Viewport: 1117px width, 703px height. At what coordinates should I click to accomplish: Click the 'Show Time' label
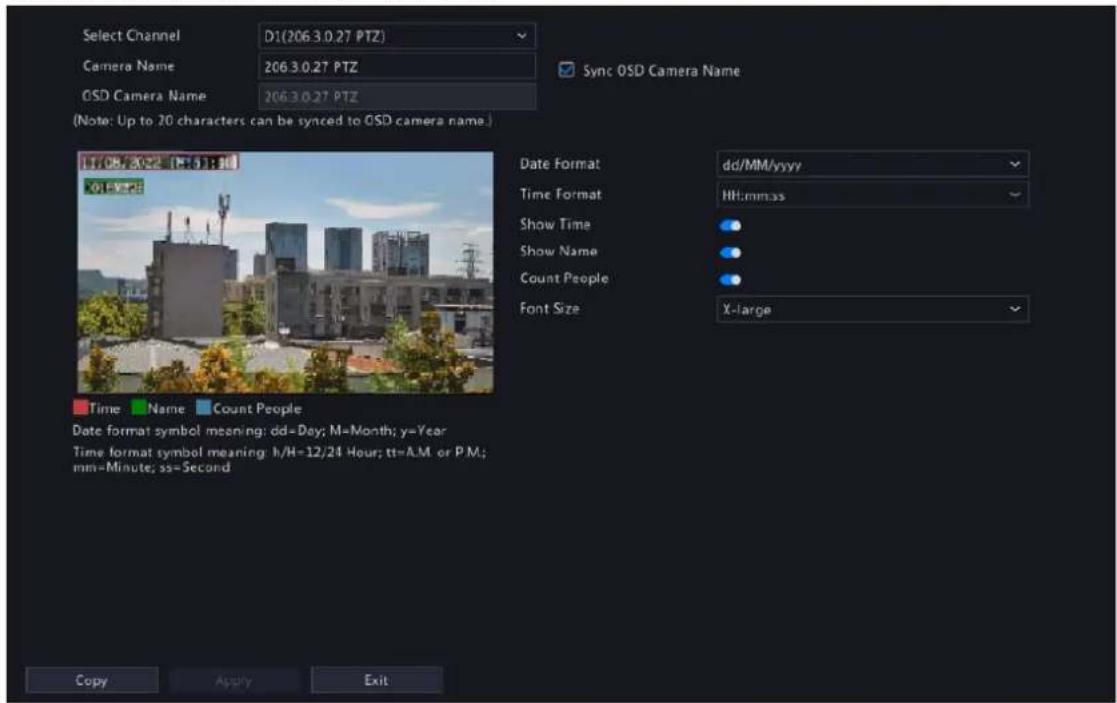[555, 224]
